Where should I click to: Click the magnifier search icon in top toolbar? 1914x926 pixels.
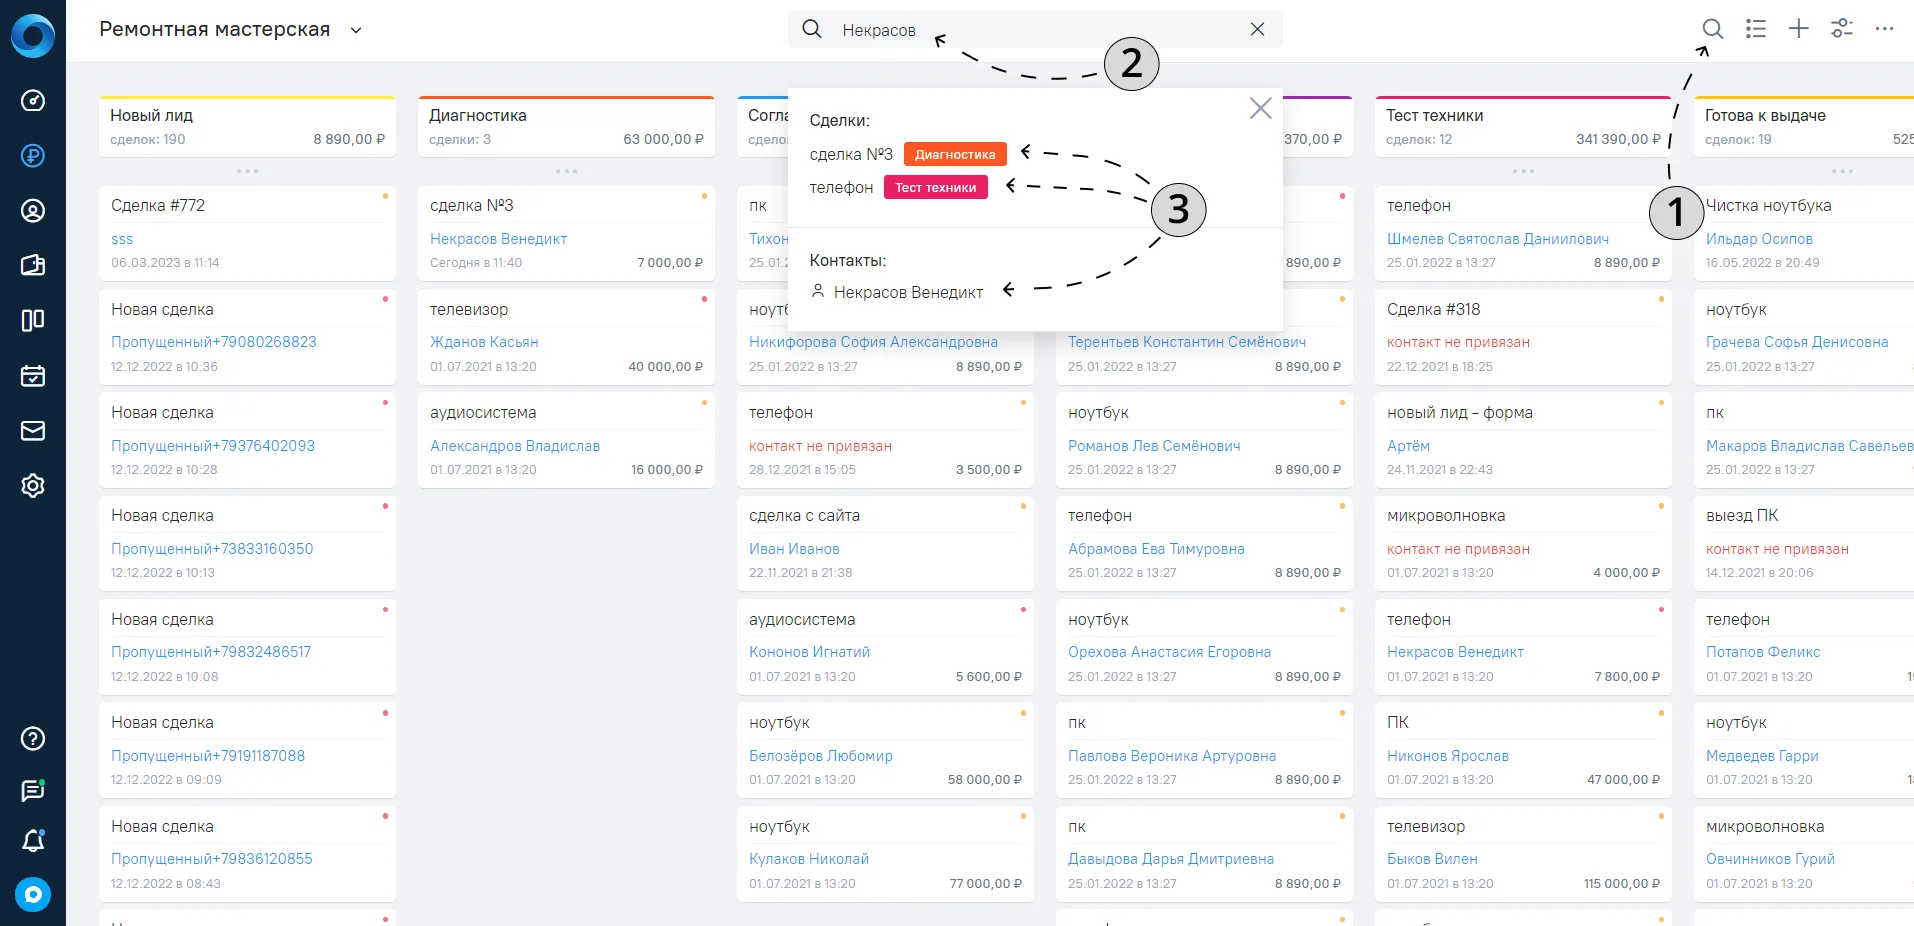pyautogui.click(x=1712, y=29)
